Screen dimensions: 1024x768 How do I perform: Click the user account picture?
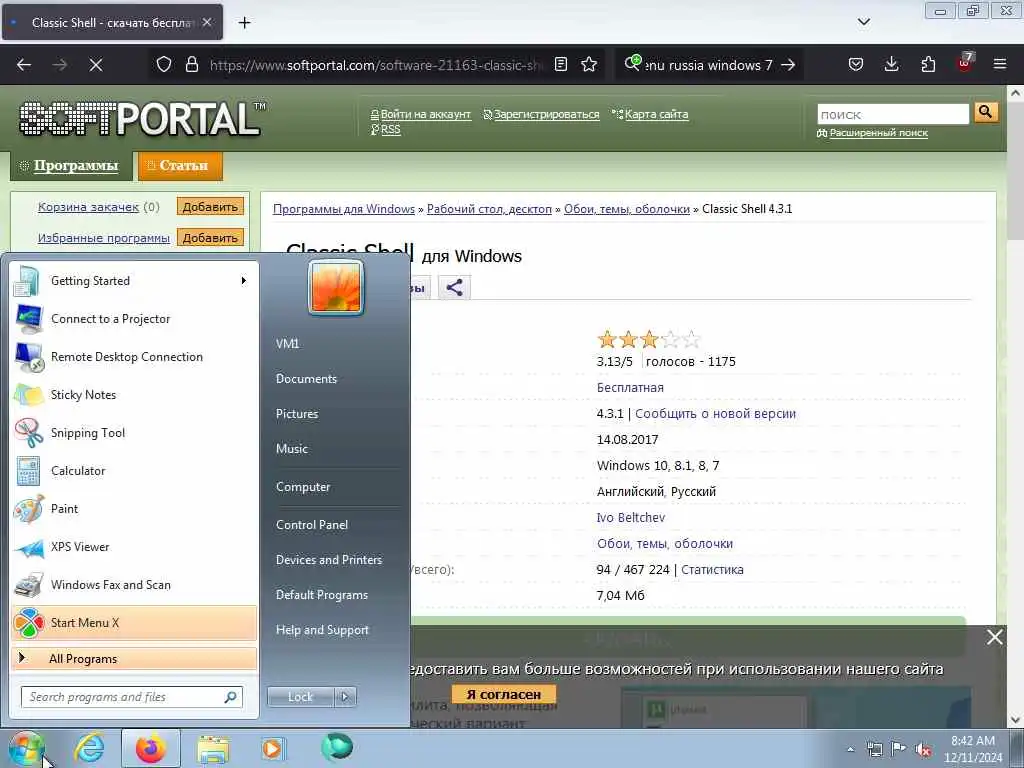[336, 287]
